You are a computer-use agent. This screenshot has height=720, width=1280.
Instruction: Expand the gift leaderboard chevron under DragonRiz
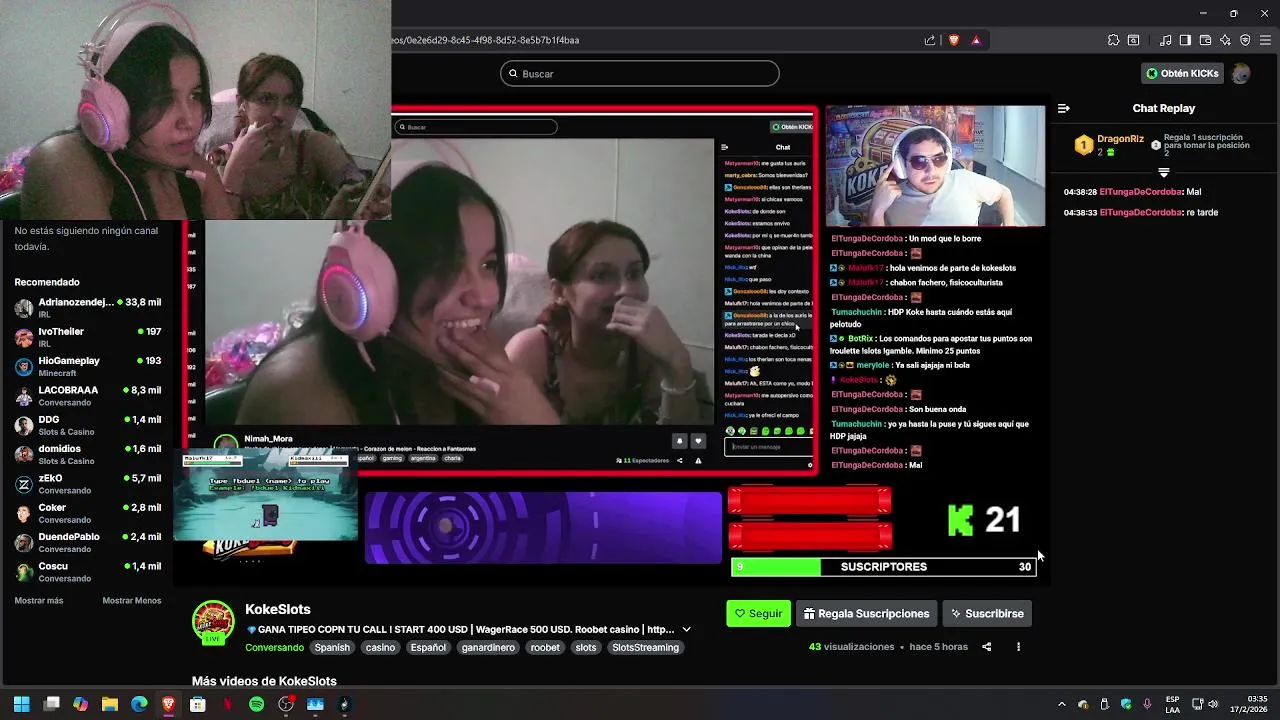[1163, 173]
